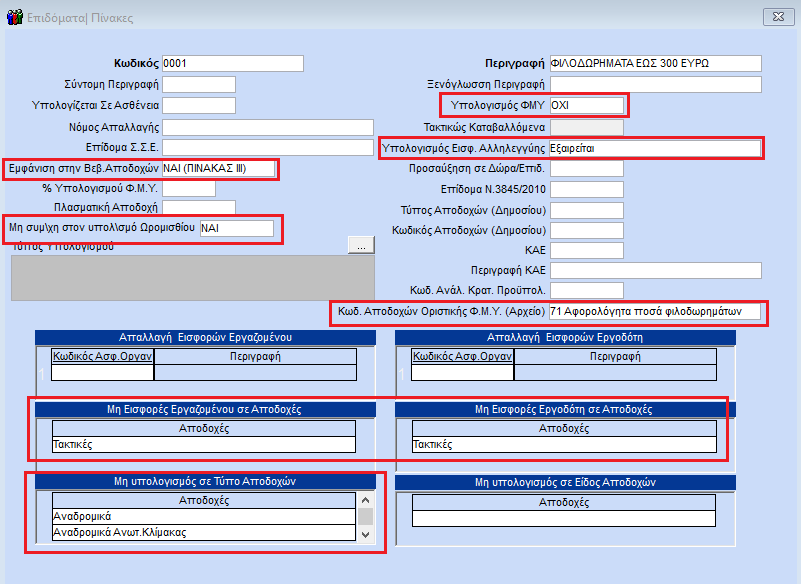Click the Νόμος Απαλλαγής input field
The height and width of the screenshot is (584, 801).
coord(266,127)
